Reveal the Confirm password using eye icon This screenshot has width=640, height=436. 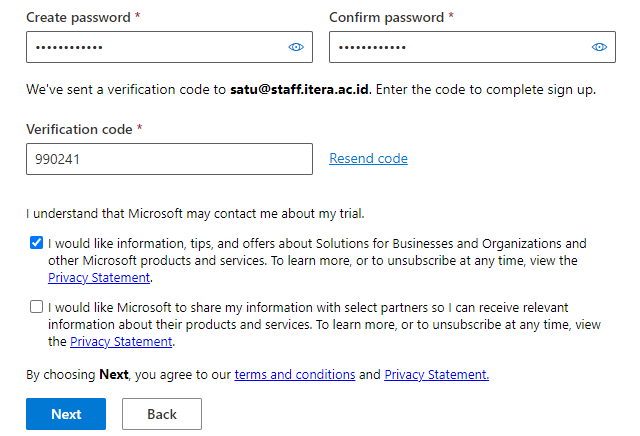[599, 47]
